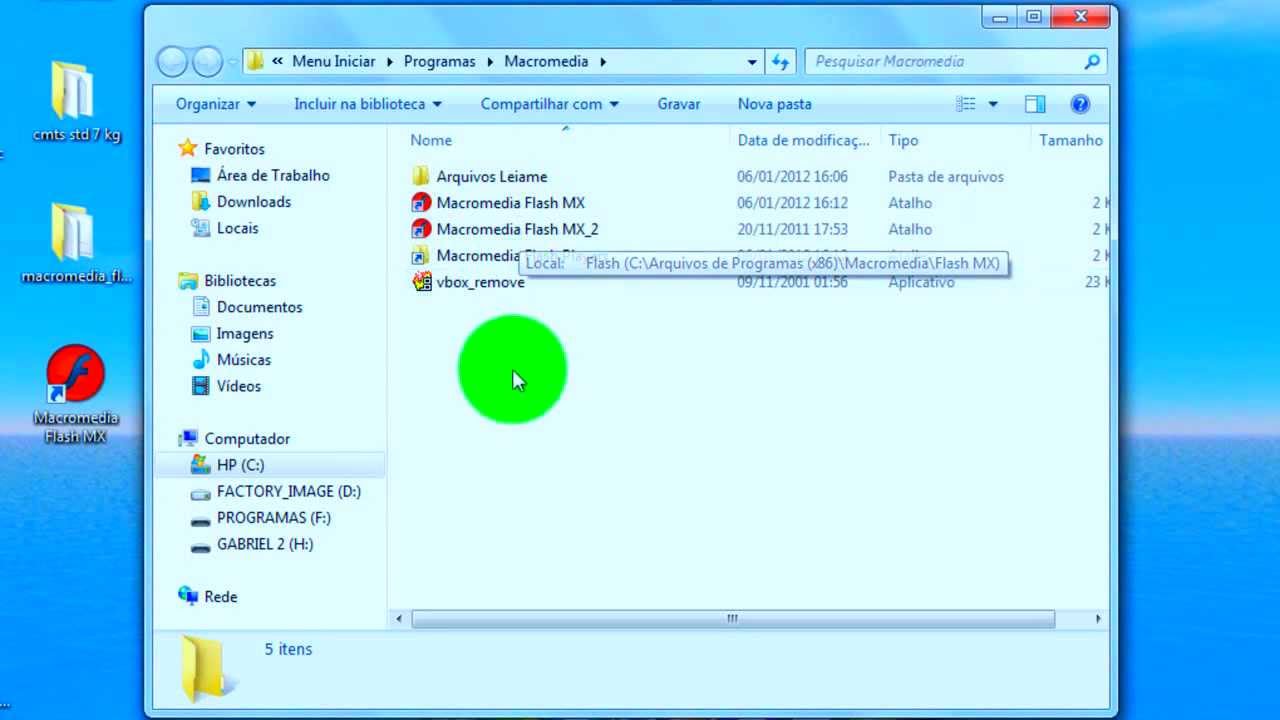The height and width of the screenshot is (720, 1280).
Task: Select Macromedia Flash MX desktop shortcut
Action: [75, 394]
